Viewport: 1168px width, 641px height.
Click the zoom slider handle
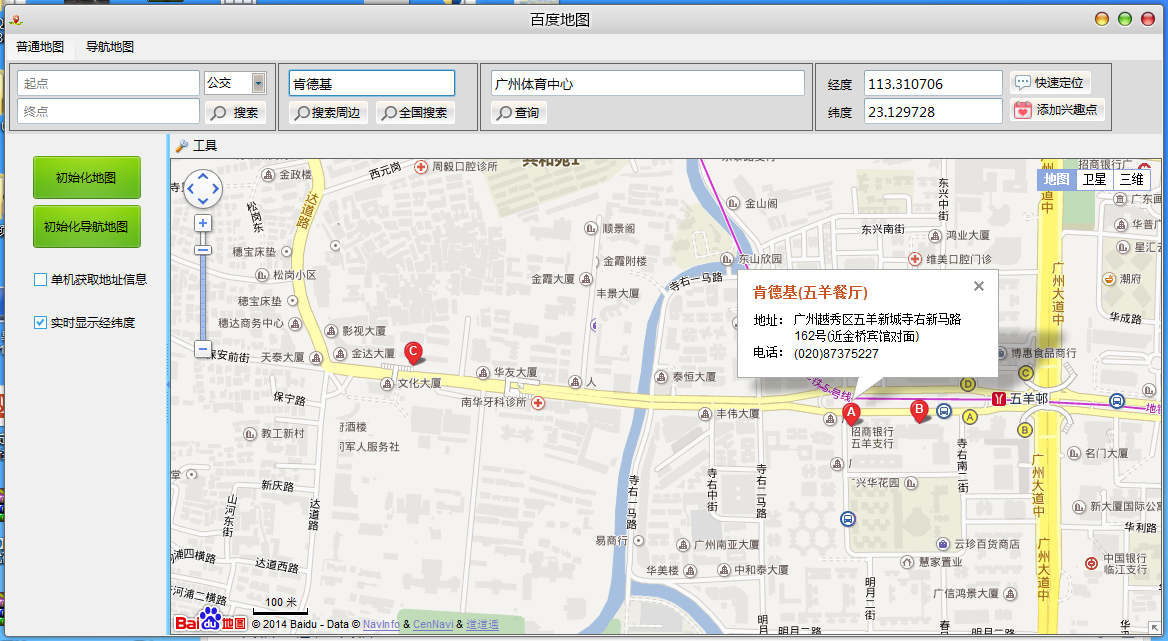[x=203, y=250]
